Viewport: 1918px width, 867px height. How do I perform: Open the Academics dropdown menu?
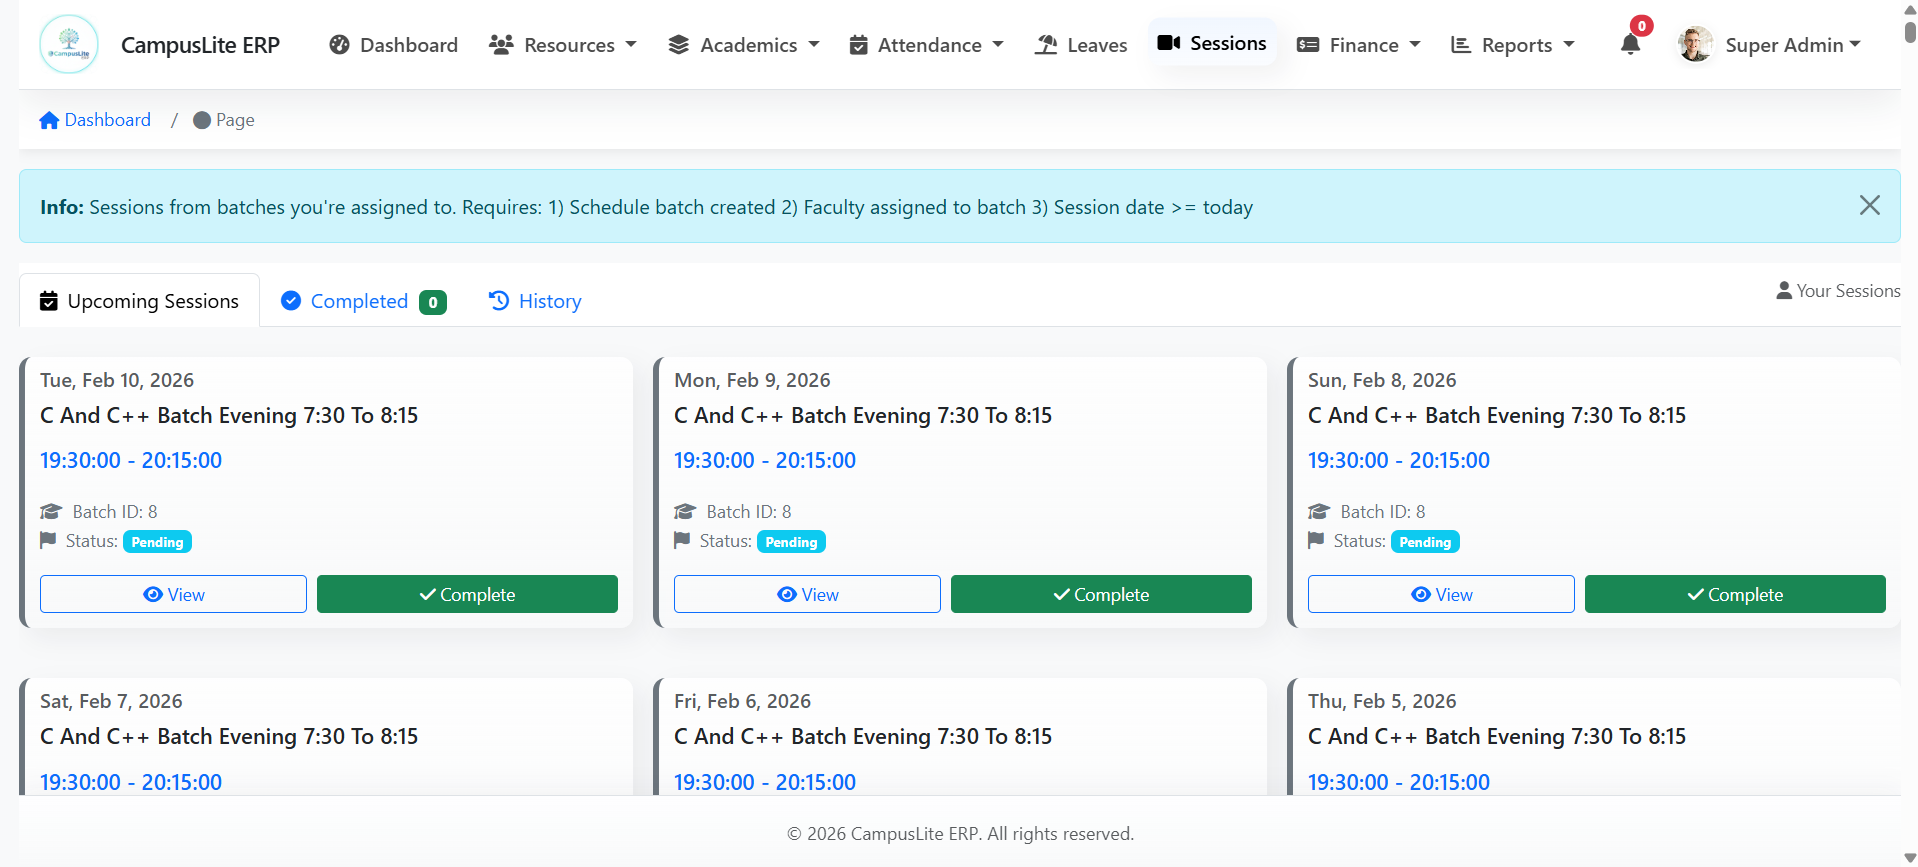[744, 45]
